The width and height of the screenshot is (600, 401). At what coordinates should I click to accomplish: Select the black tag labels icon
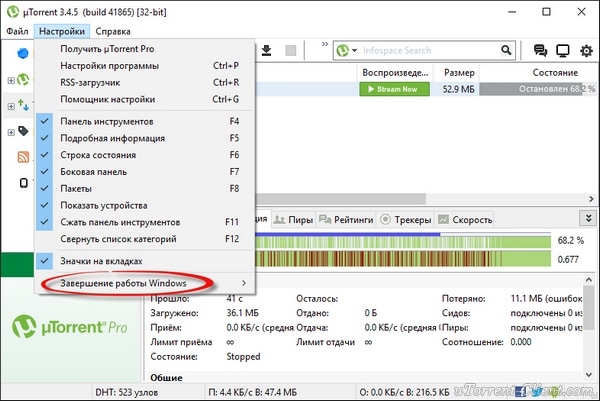pos(23,131)
